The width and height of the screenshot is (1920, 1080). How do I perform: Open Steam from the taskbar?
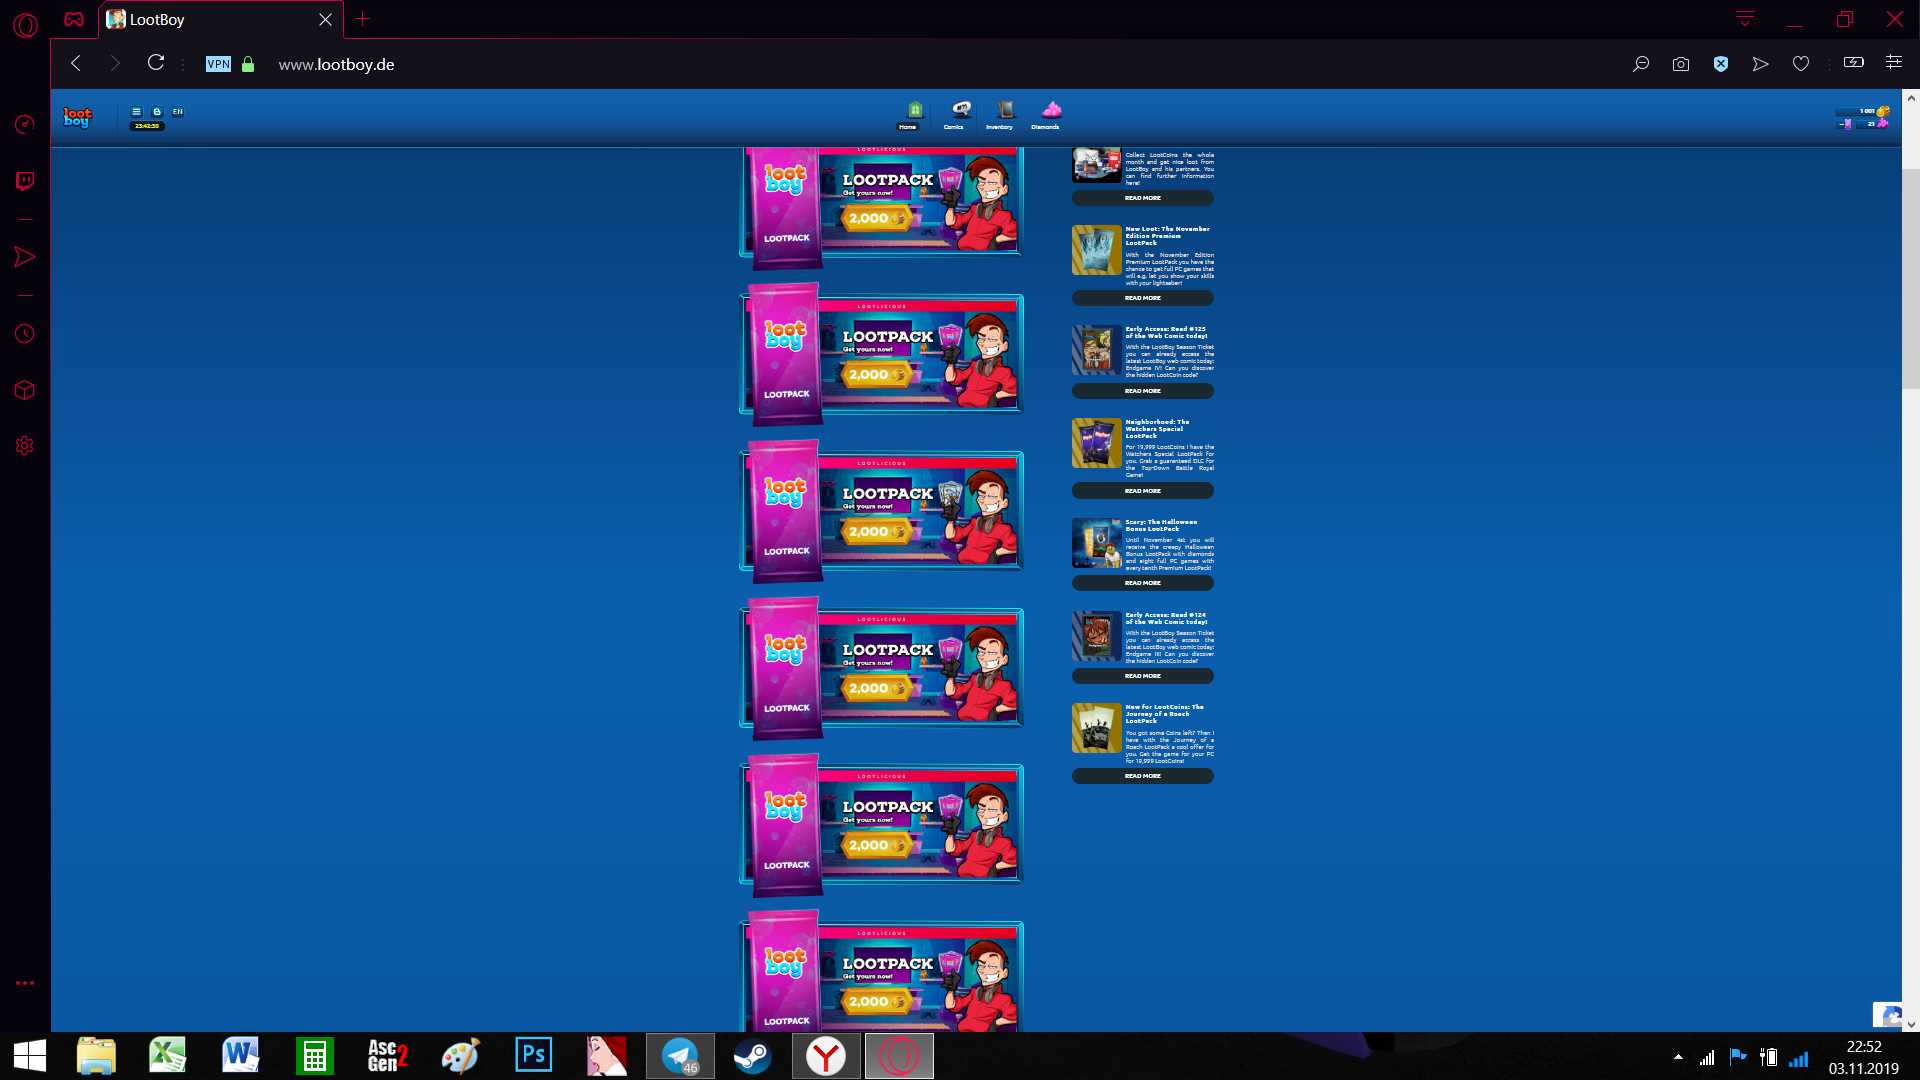click(x=752, y=1056)
